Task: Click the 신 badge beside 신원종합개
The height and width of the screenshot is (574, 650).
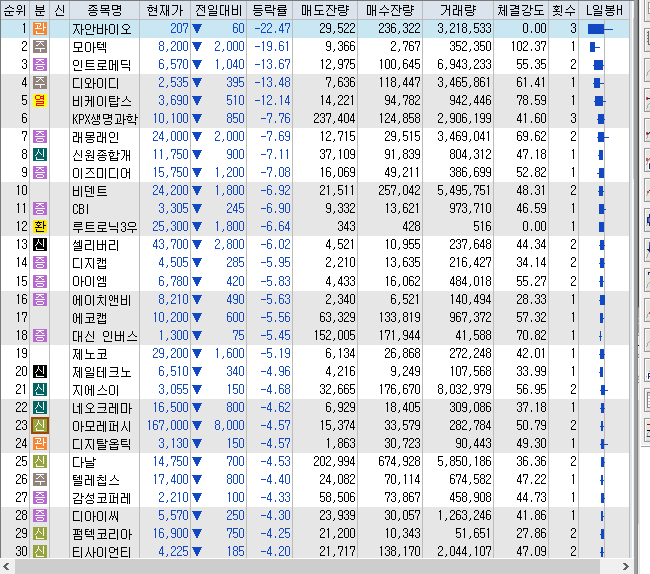Action: (x=40, y=155)
